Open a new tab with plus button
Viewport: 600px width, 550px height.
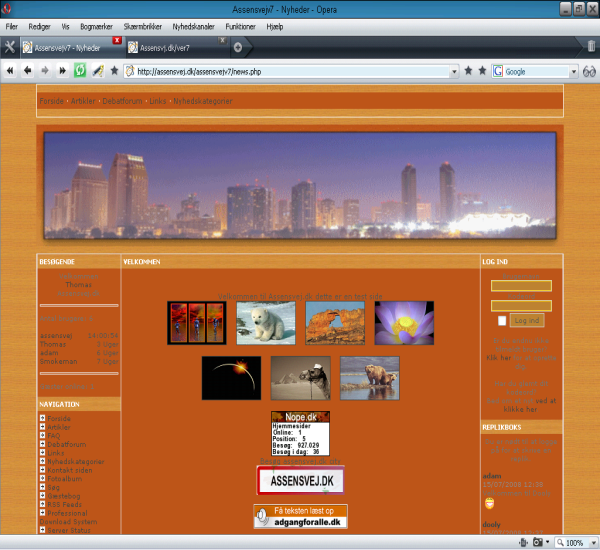pyautogui.click(x=238, y=47)
